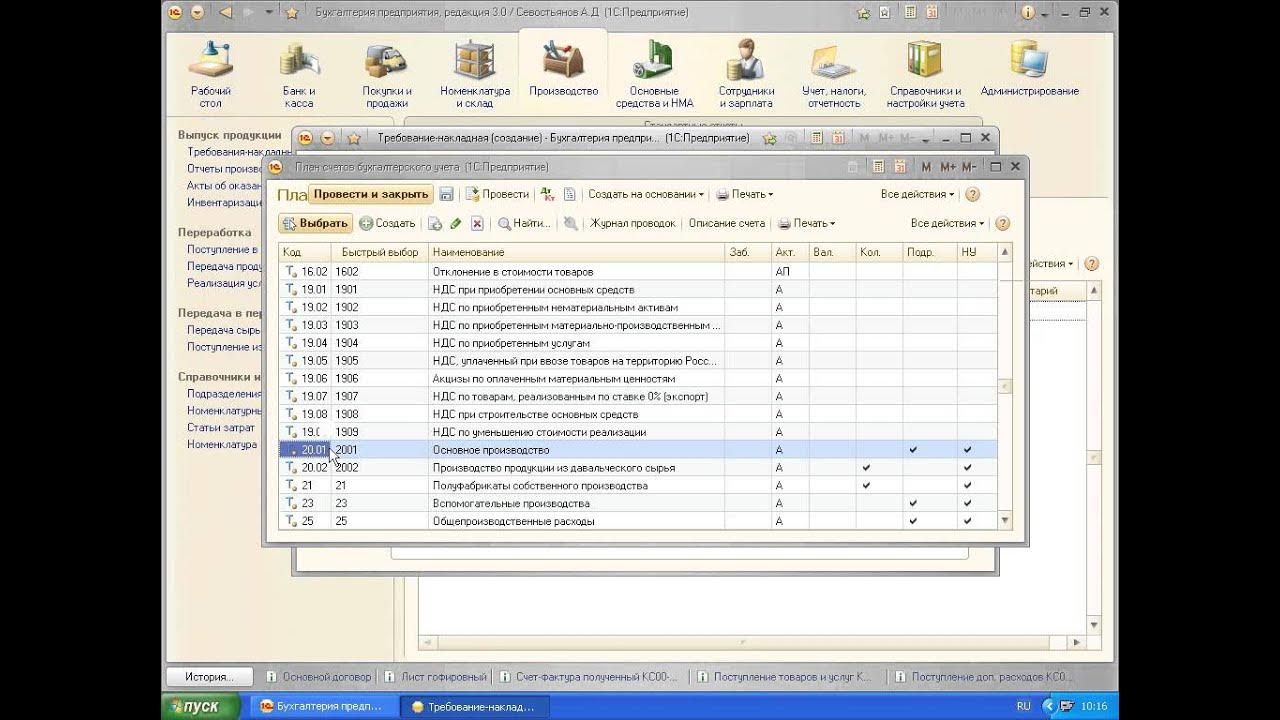
Task: Click the История... button
Action: tap(208, 676)
